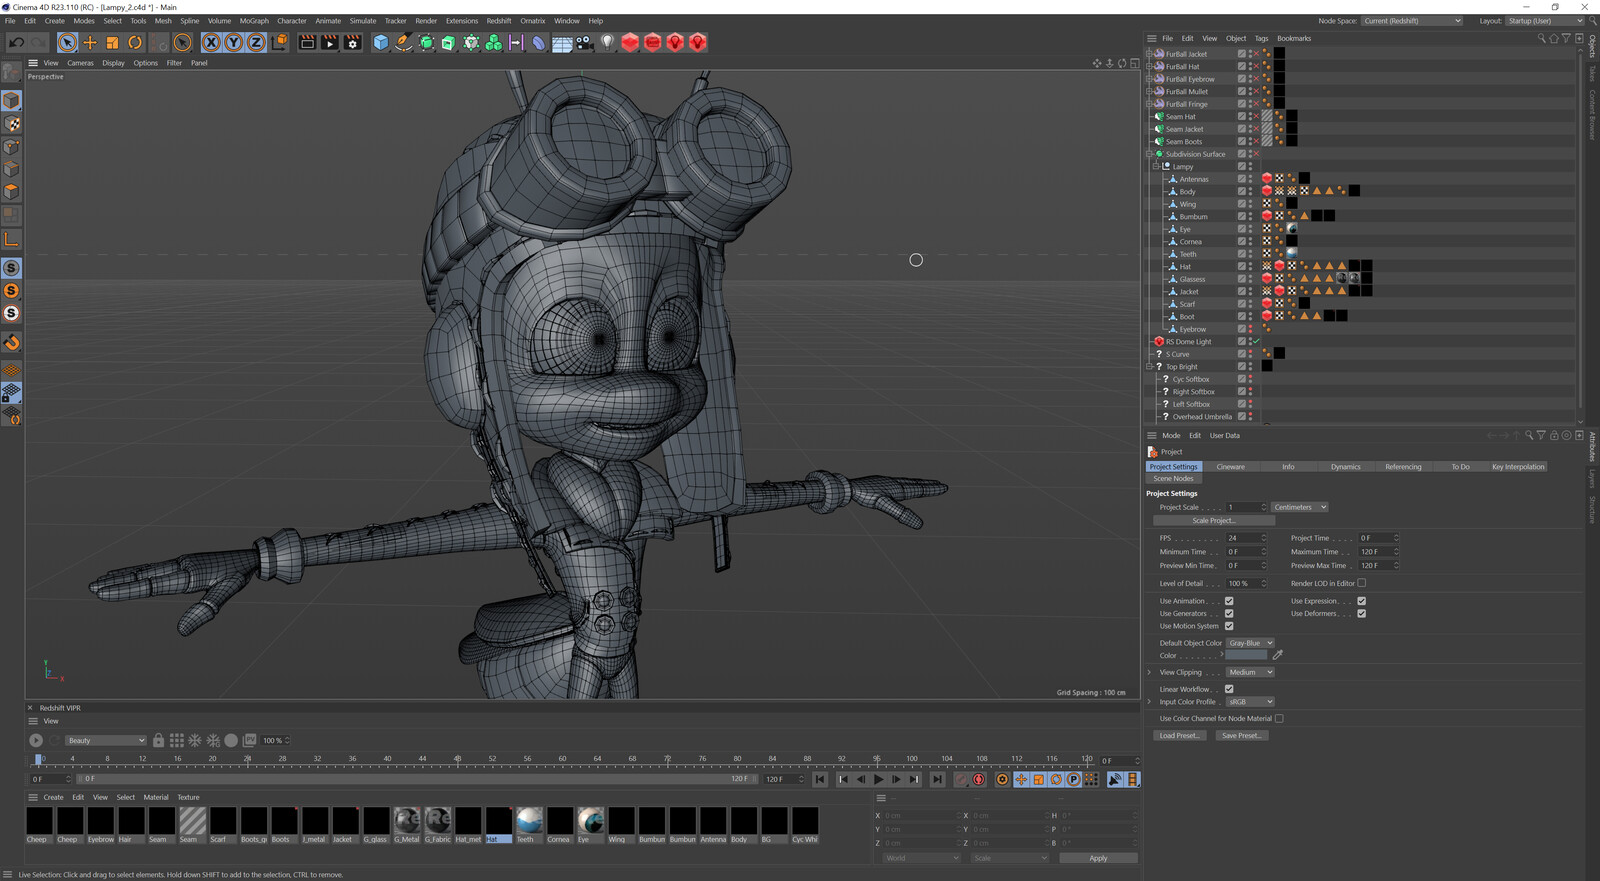This screenshot has width=1600, height=881.
Task: Open the Layout Startup (User) dropdown
Action: 1545,21
